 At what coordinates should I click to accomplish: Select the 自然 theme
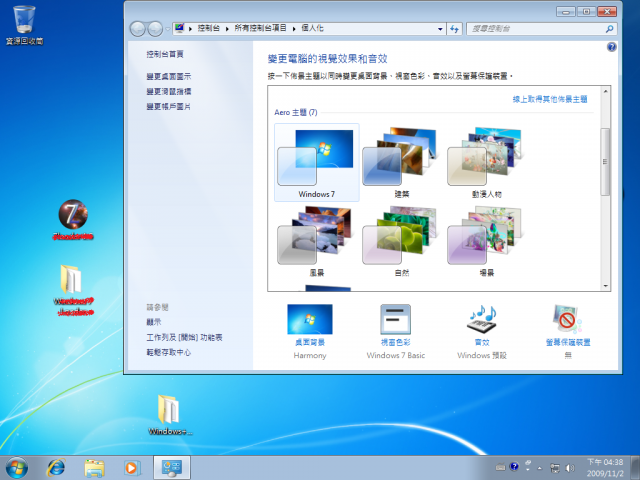click(x=401, y=242)
